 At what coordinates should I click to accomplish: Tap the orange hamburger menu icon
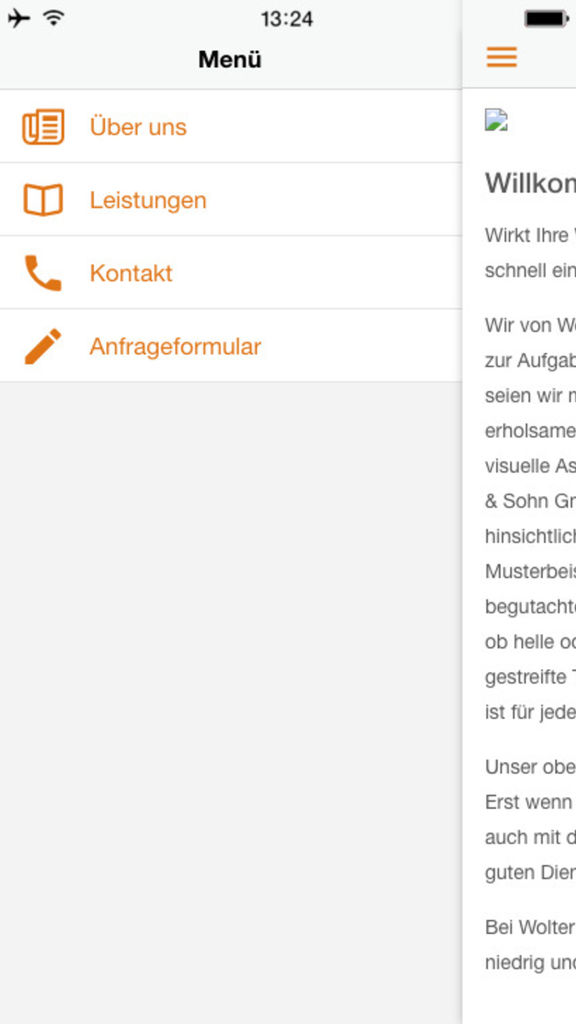(x=502, y=57)
